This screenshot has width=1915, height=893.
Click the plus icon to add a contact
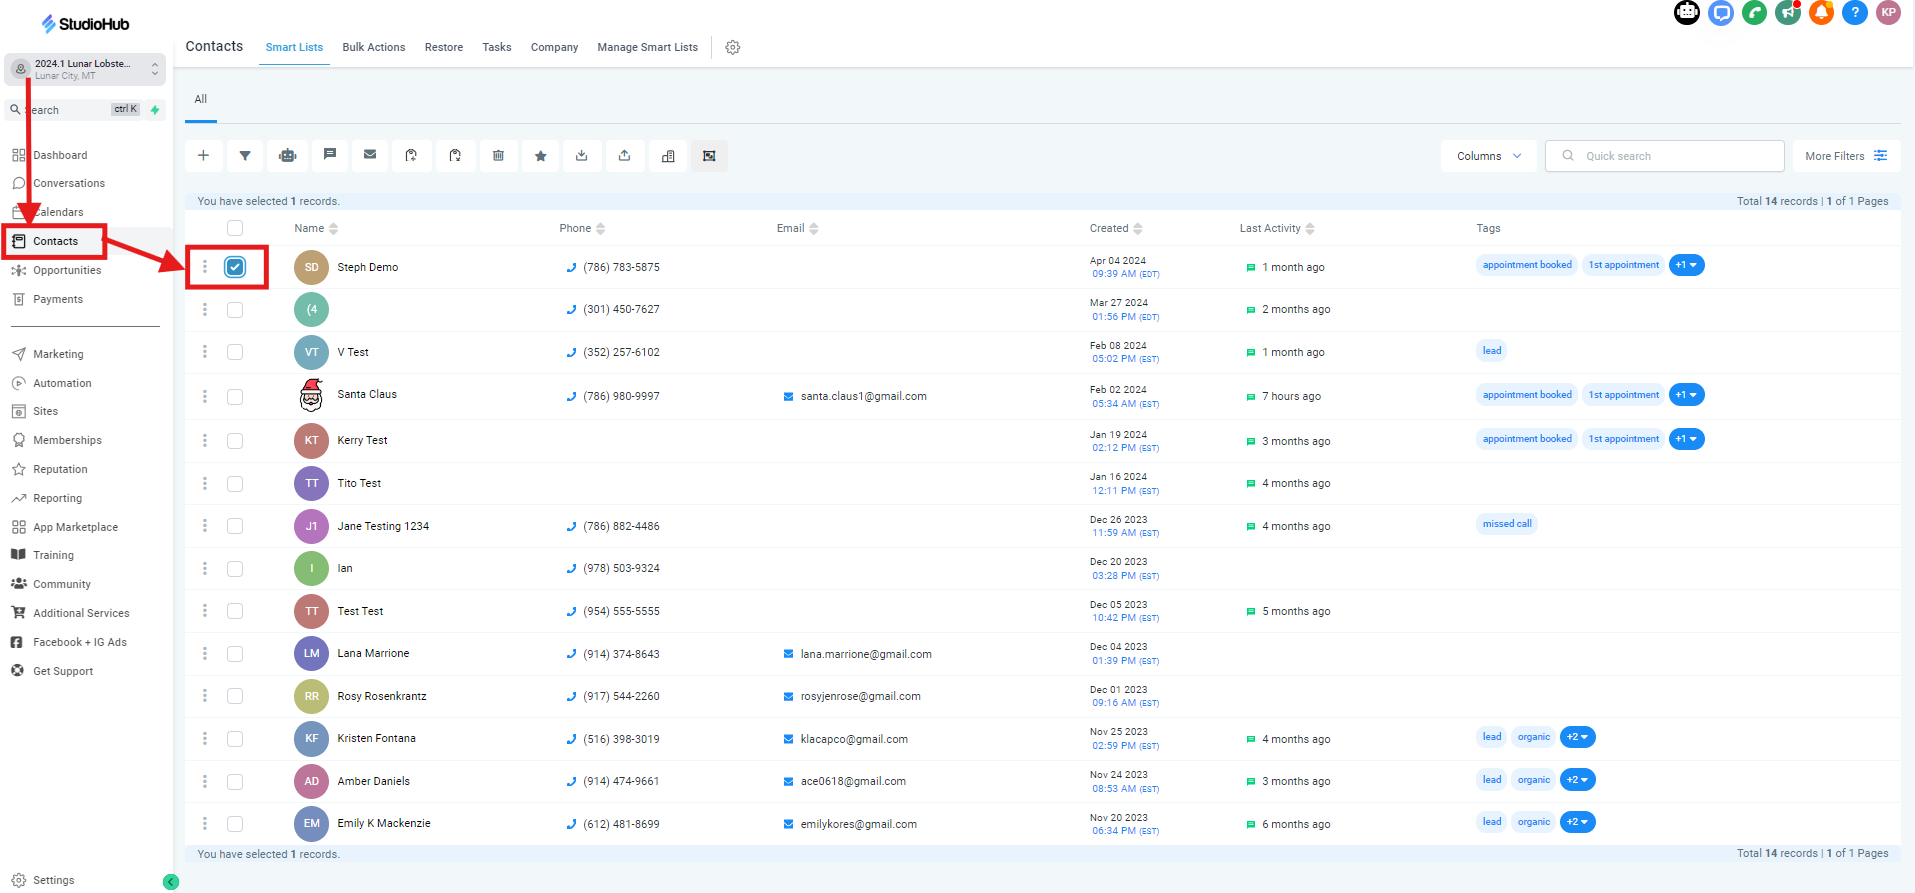coord(203,156)
